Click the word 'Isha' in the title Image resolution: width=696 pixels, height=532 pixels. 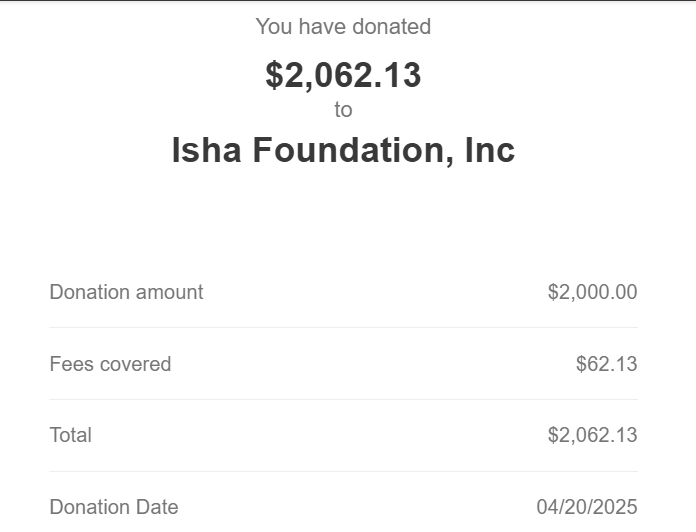point(206,150)
